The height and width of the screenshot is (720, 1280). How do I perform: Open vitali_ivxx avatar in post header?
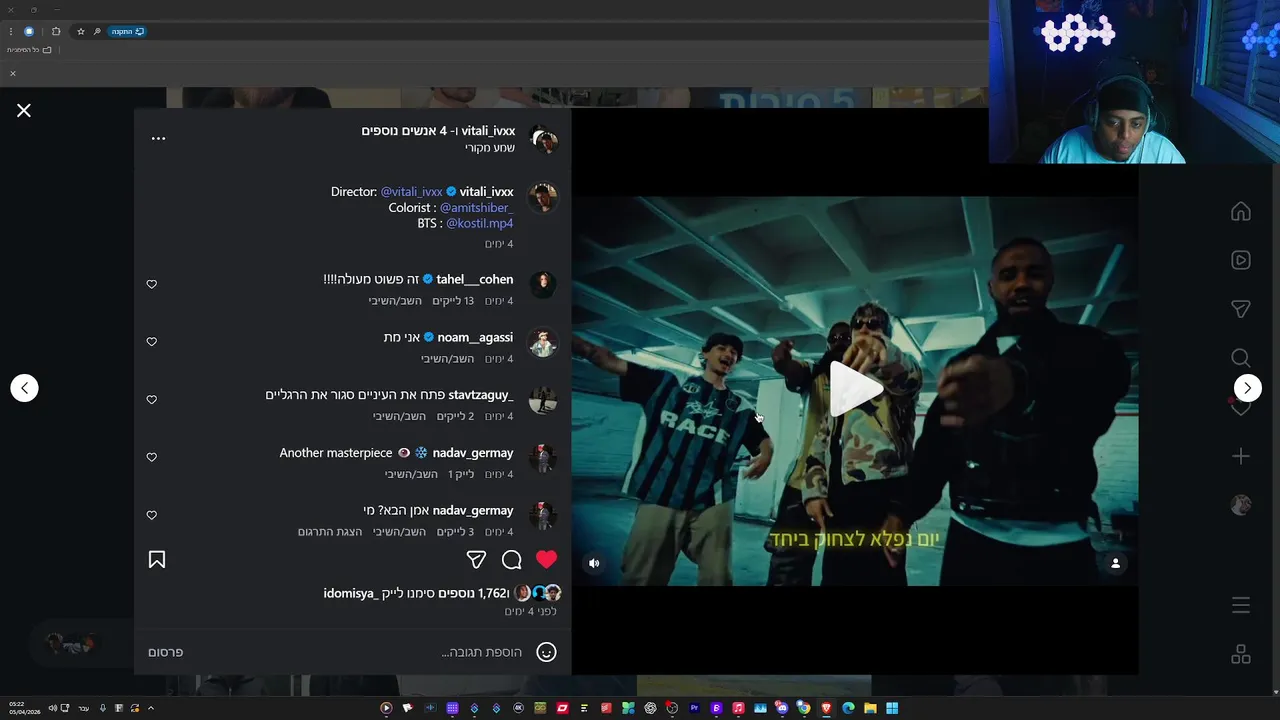543,139
